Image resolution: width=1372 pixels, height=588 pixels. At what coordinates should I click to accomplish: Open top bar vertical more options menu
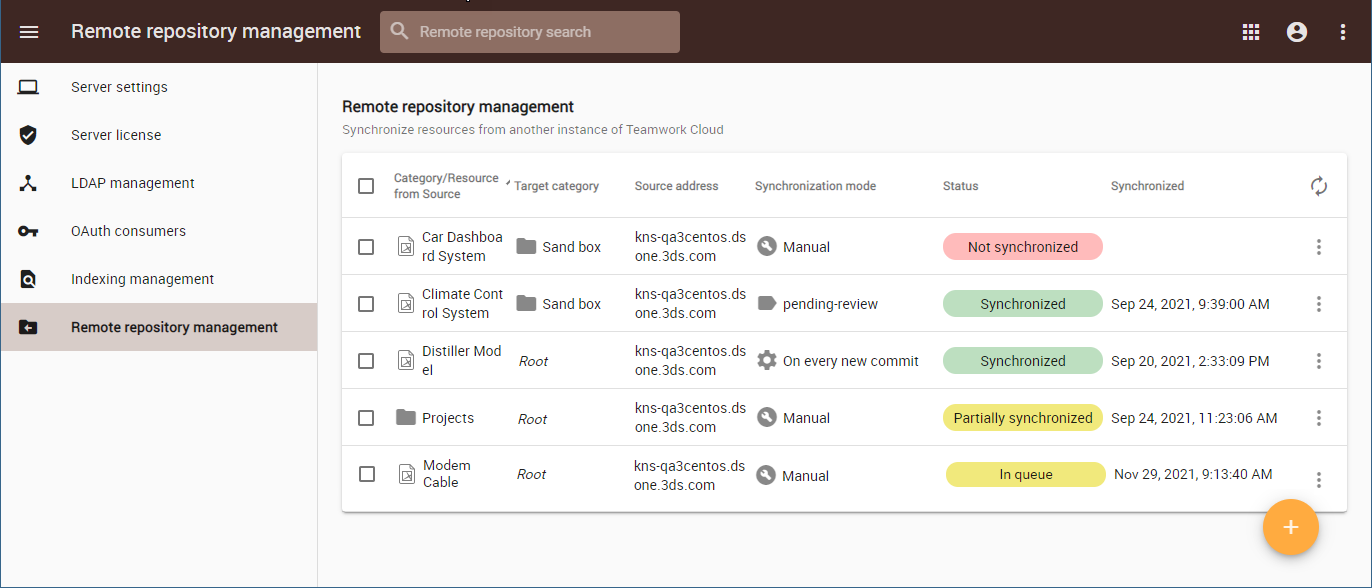pyautogui.click(x=1343, y=32)
